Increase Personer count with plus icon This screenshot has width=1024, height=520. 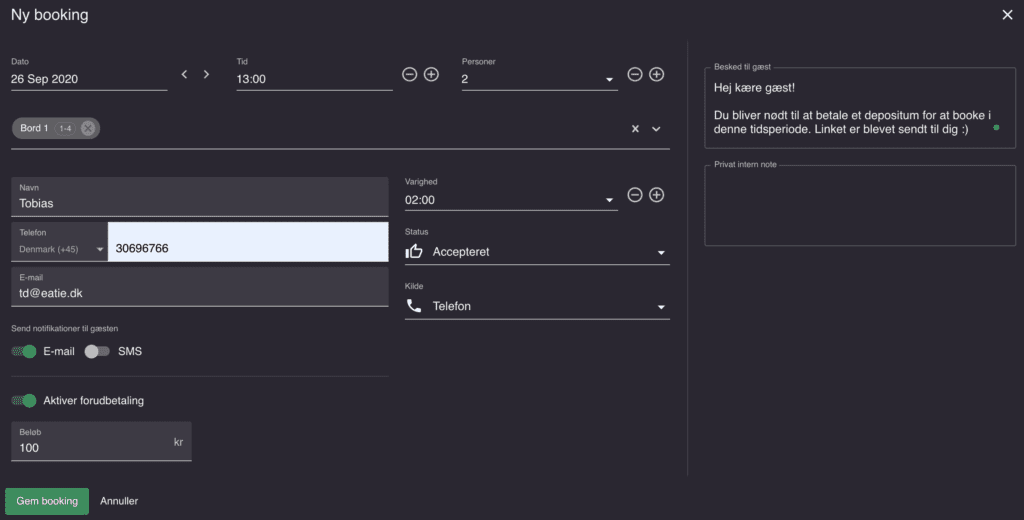[656, 74]
